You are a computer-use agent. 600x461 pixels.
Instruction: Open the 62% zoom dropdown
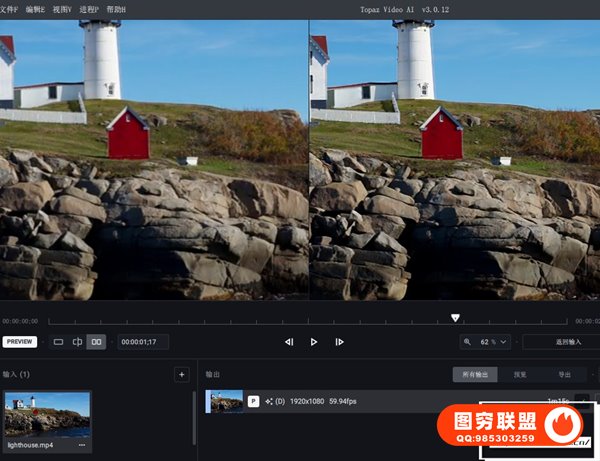(x=494, y=342)
